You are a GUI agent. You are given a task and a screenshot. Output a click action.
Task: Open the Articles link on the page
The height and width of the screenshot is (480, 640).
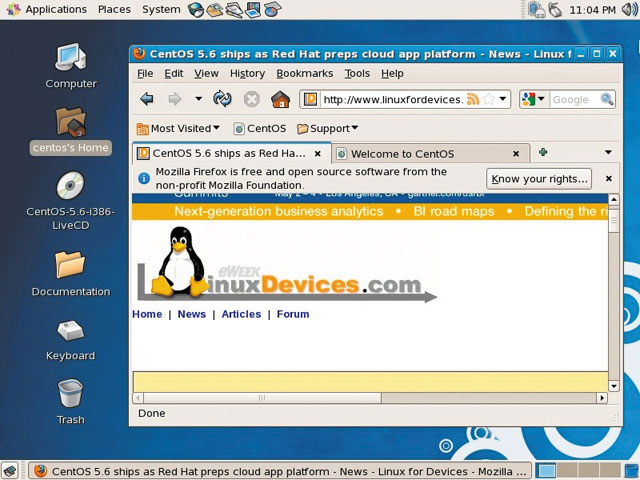point(241,314)
